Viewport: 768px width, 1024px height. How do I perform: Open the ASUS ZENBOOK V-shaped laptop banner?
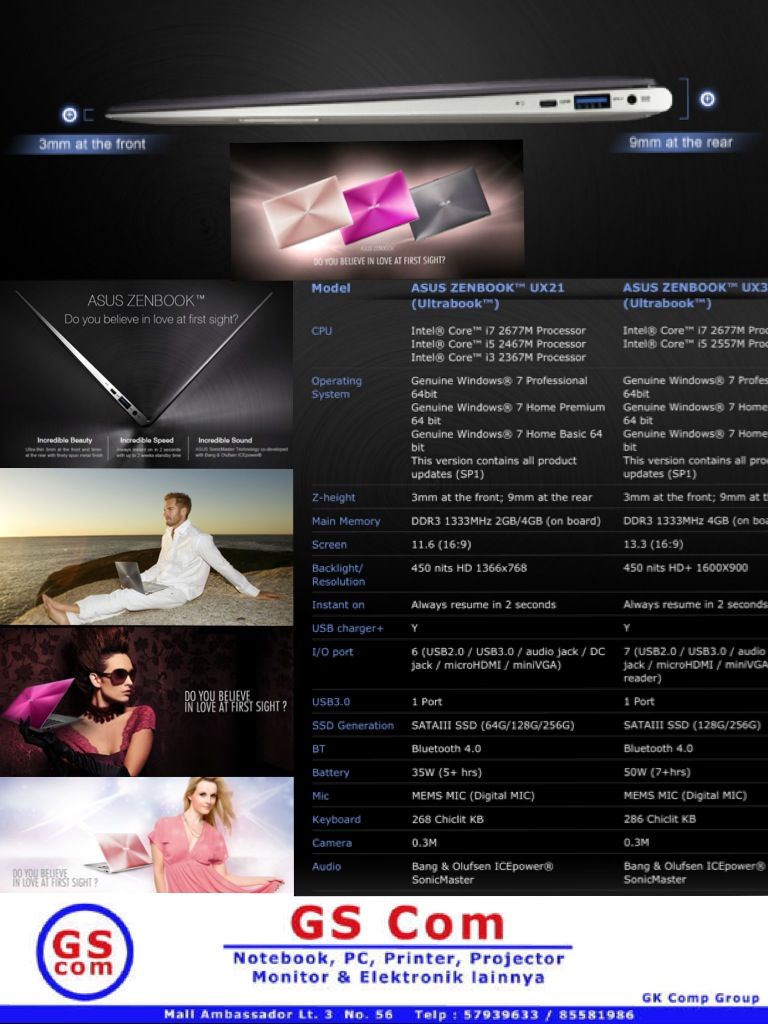[146, 374]
